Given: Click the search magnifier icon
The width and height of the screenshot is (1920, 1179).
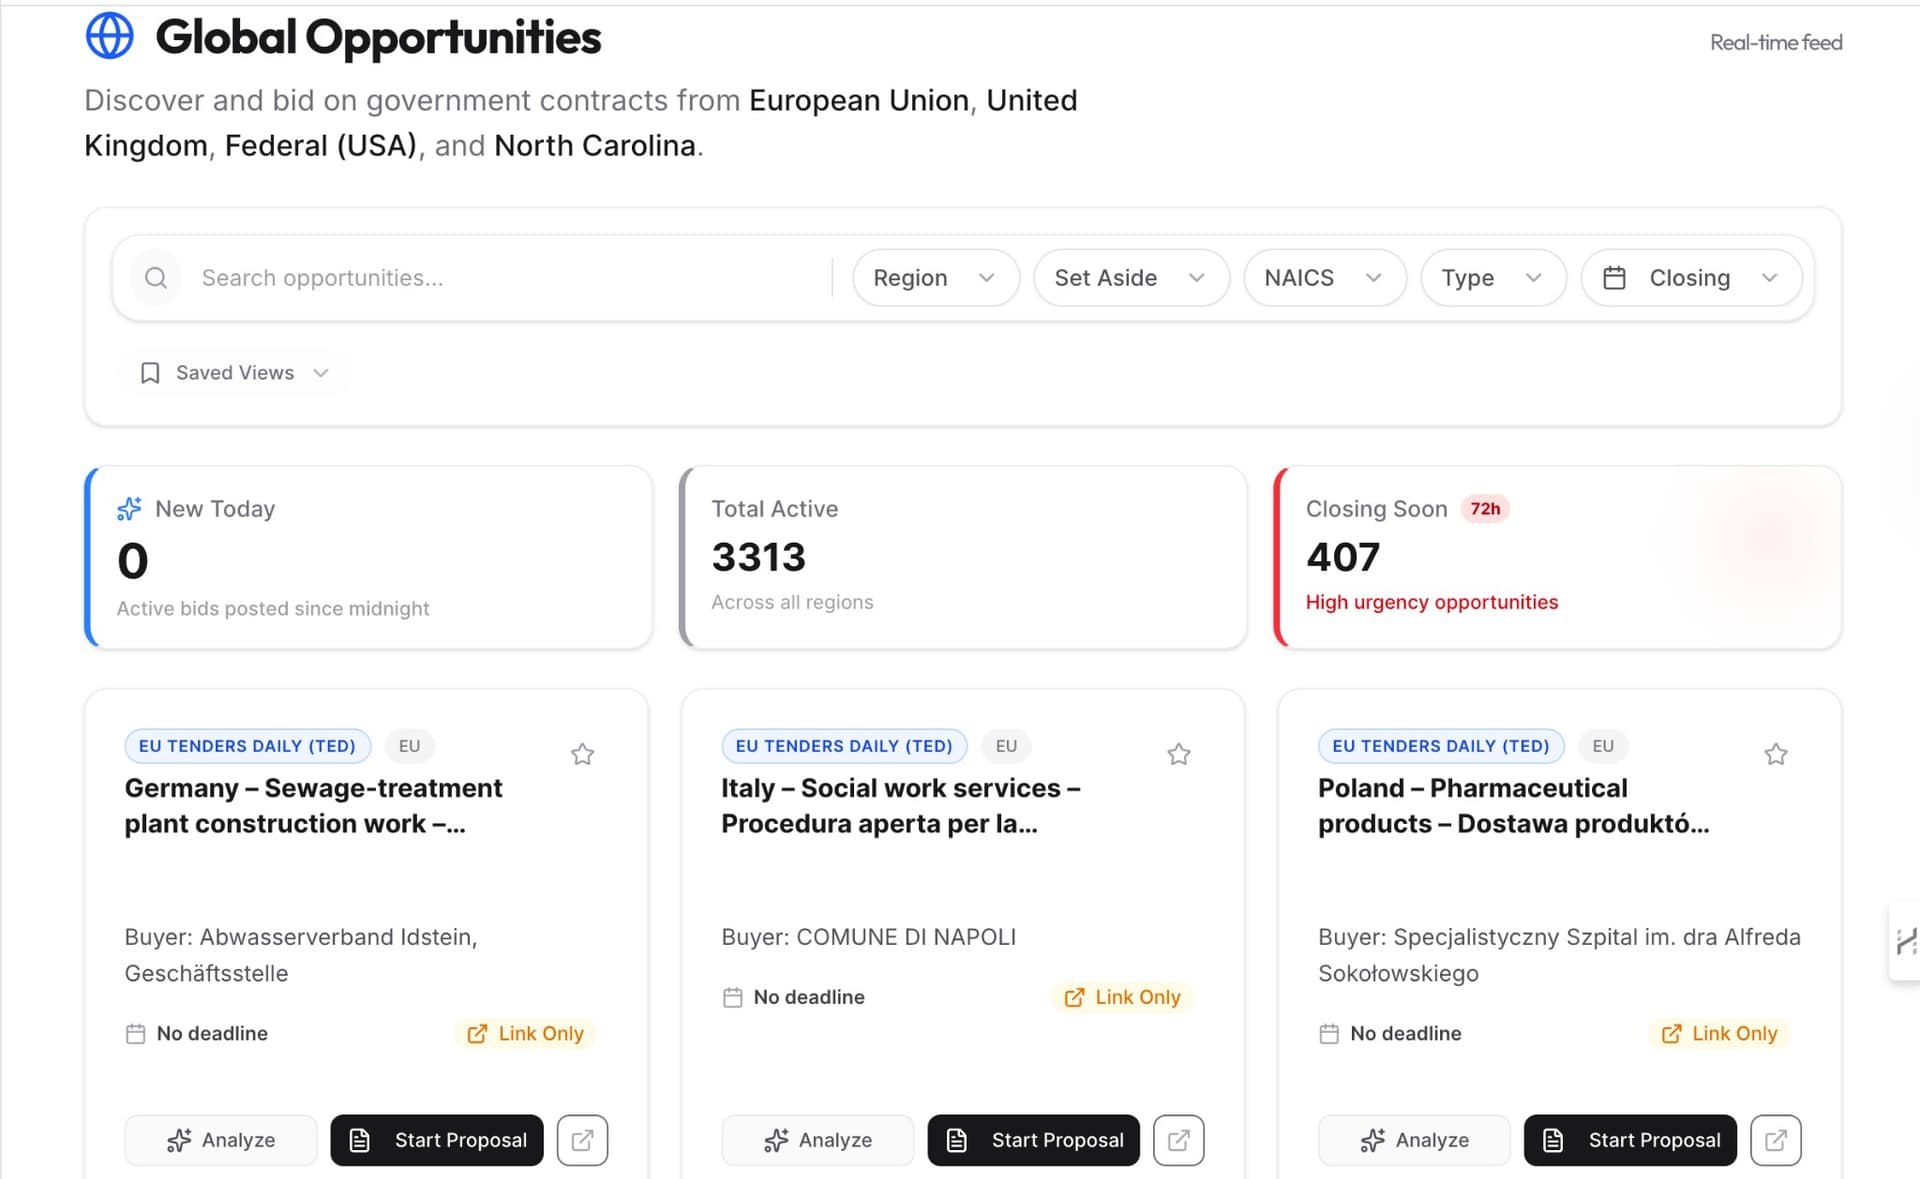Looking at the screenshot, I should (x=155, y=277).
